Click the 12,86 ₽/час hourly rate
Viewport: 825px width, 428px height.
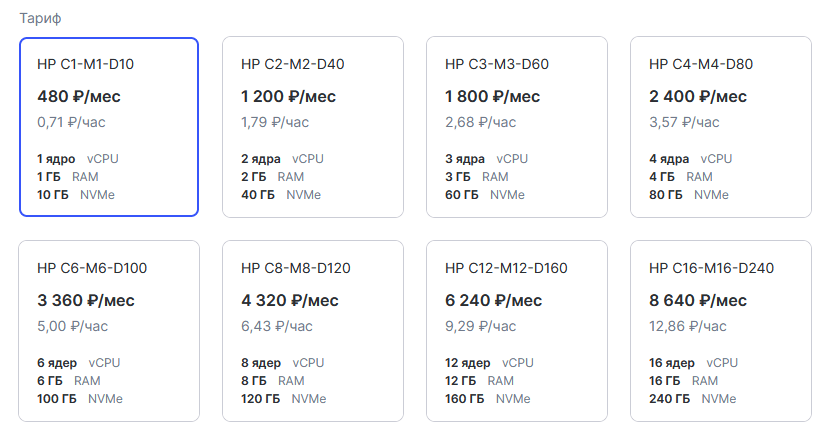(688, 325)
